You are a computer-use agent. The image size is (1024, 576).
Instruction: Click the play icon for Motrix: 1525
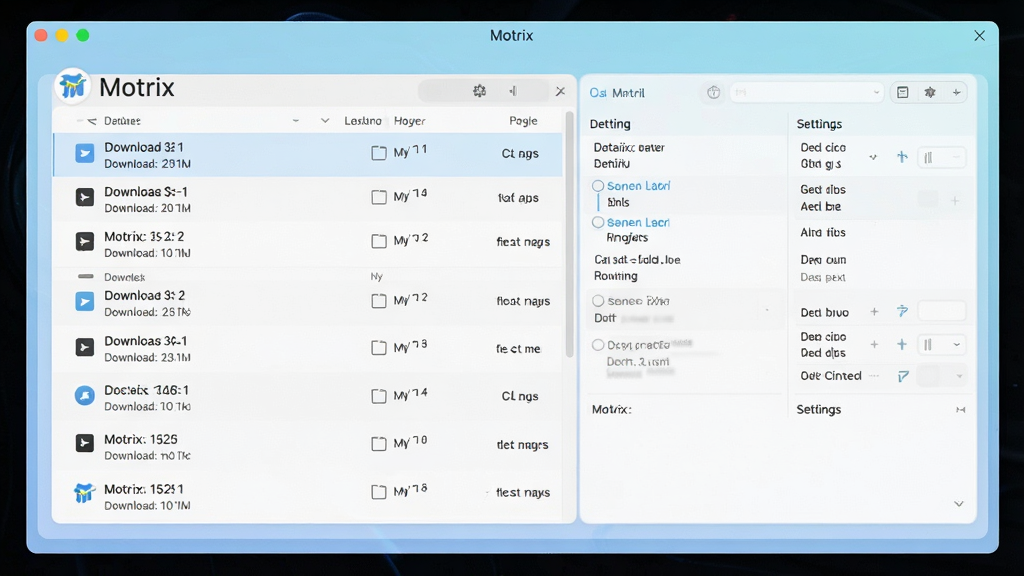[x=84, y=443]
